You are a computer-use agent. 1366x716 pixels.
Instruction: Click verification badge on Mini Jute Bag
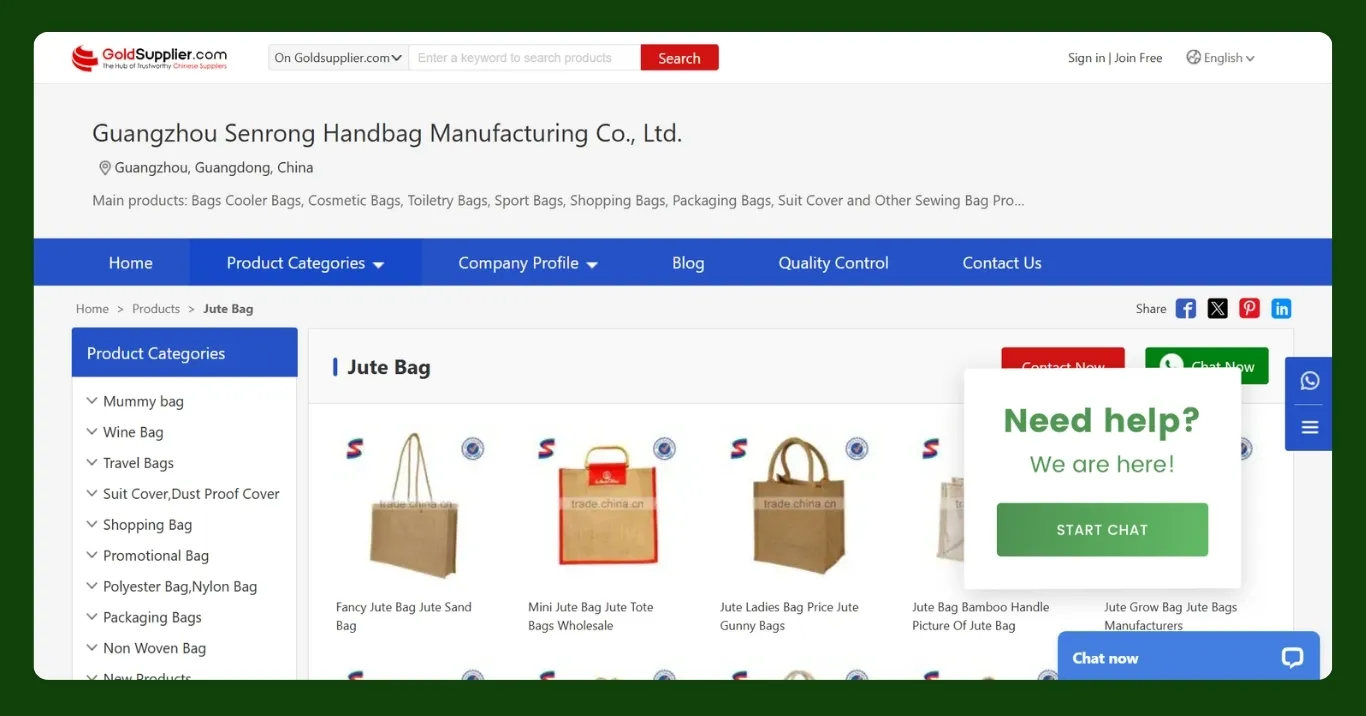pyautogui.click(x=664, y=449)
